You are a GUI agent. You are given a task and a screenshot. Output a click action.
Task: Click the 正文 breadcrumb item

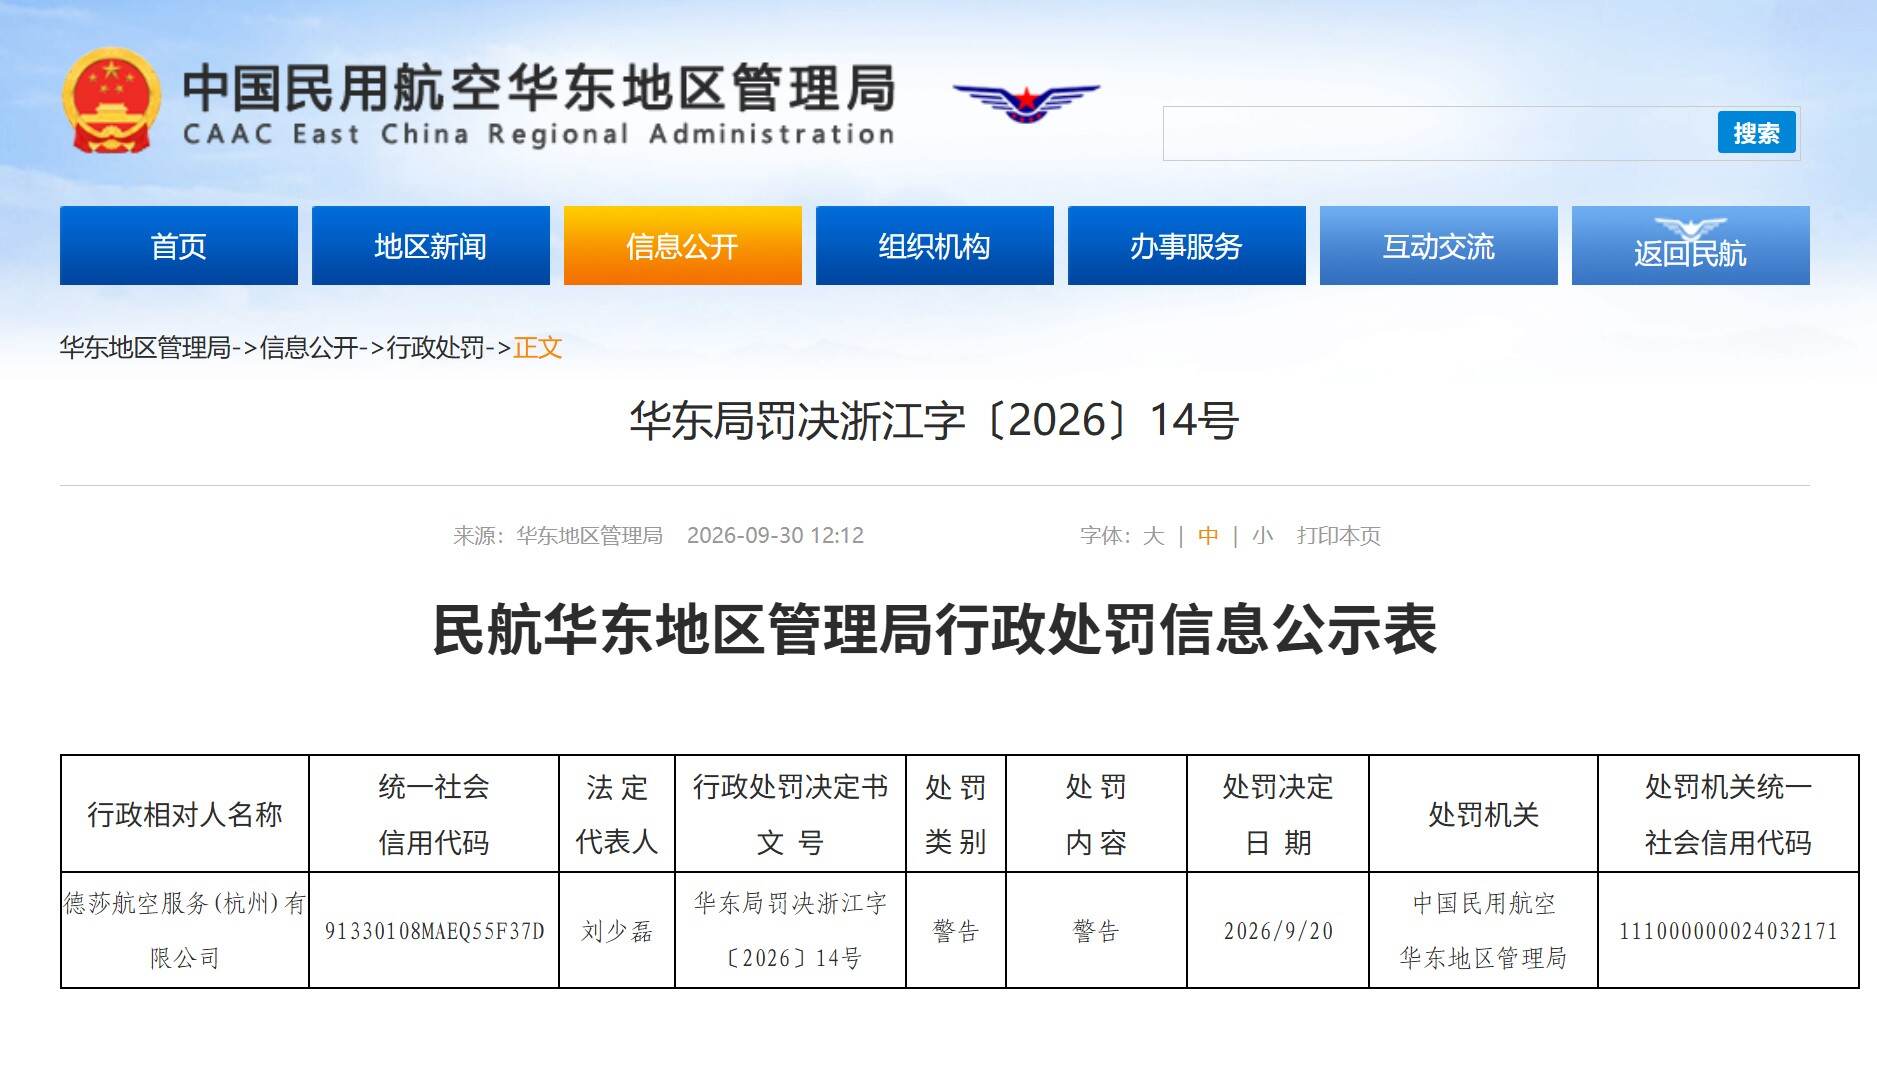coord(538,348)
